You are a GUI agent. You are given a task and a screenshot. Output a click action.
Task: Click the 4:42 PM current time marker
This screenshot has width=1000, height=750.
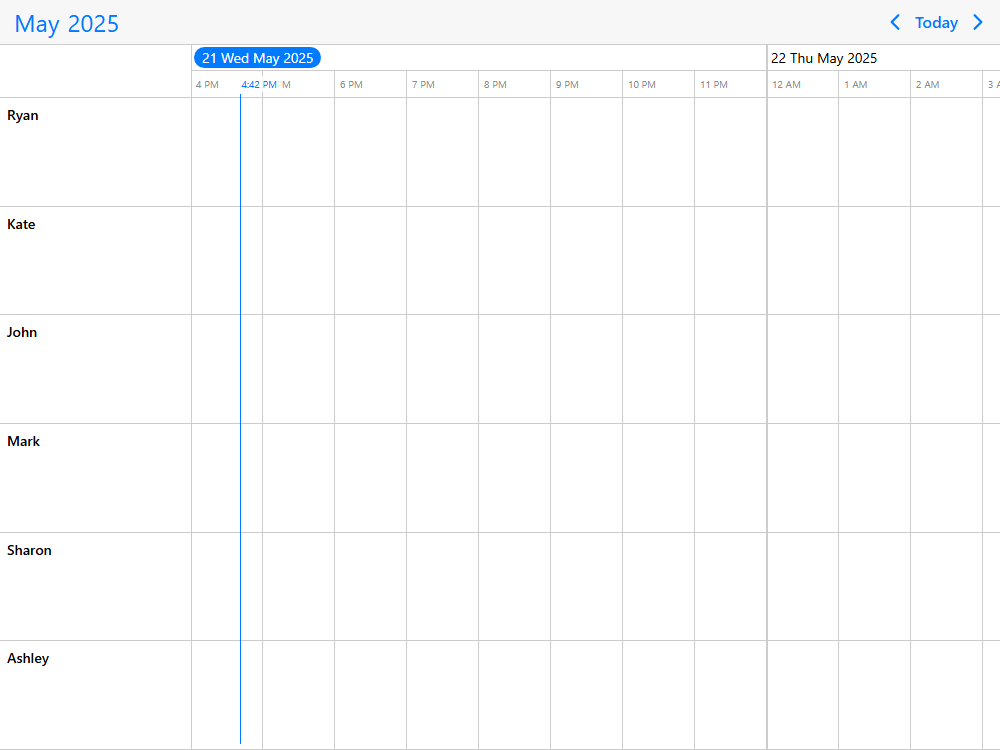[259, 84]
